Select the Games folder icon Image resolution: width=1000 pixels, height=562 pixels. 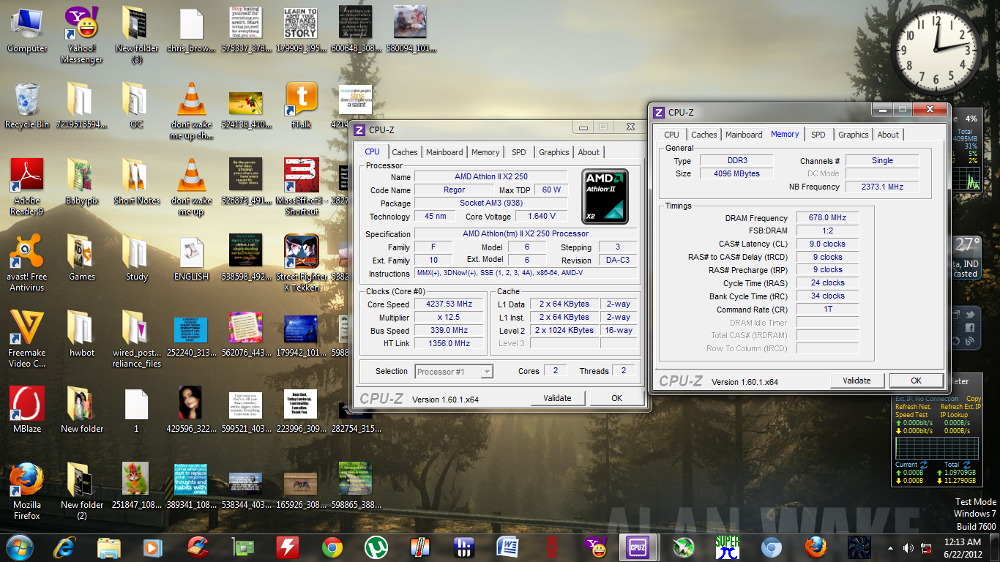pos(82,258)
